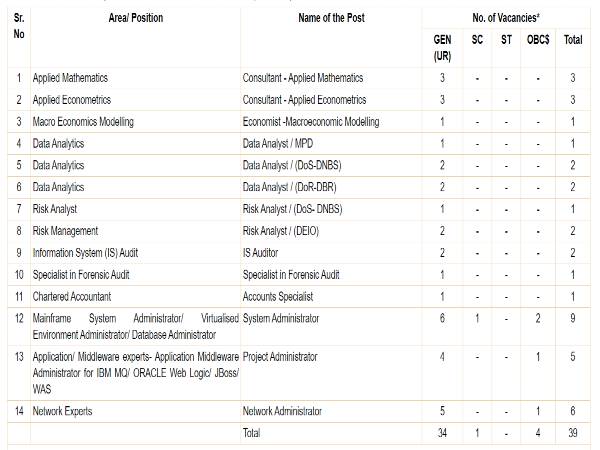Click the 'Sr. No' column header

tap(18, 25)
